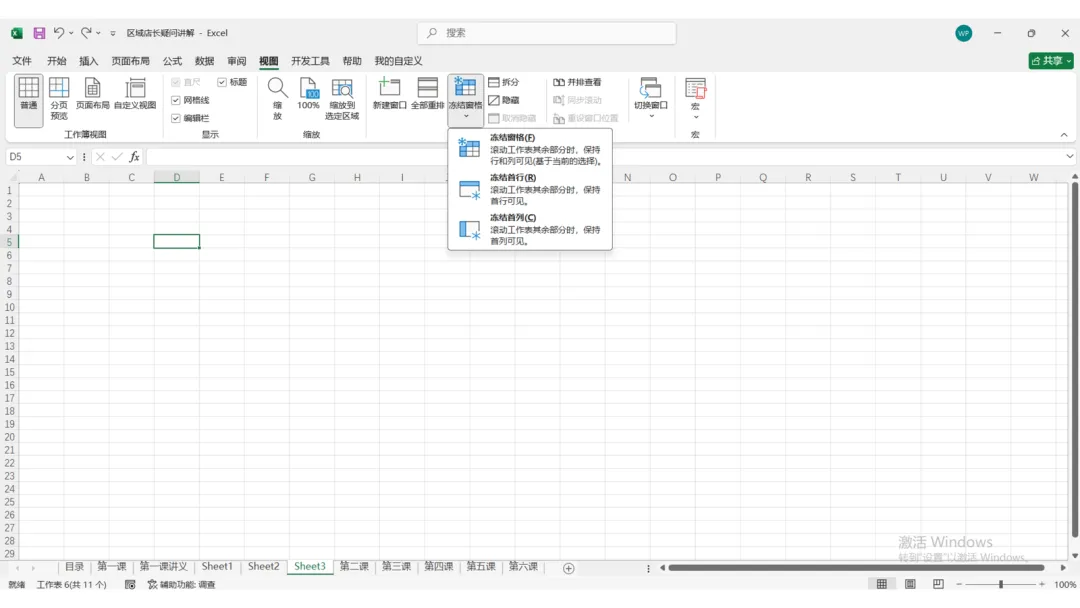Switch to Page Layout view in status bar
The image size is (1080, 608).
click(x=910, y=584)
